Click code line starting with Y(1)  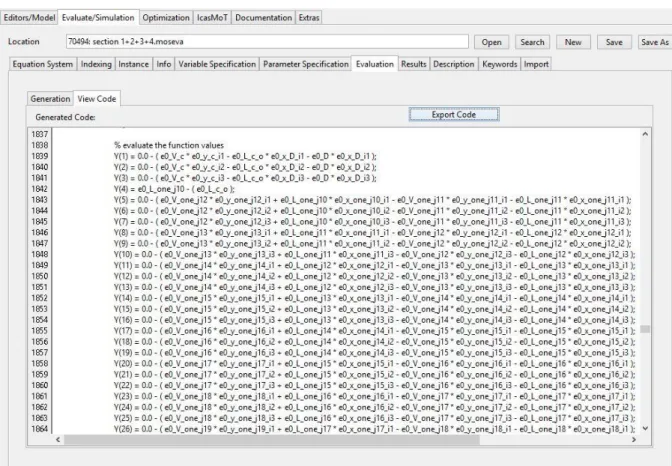coord(245,156)
